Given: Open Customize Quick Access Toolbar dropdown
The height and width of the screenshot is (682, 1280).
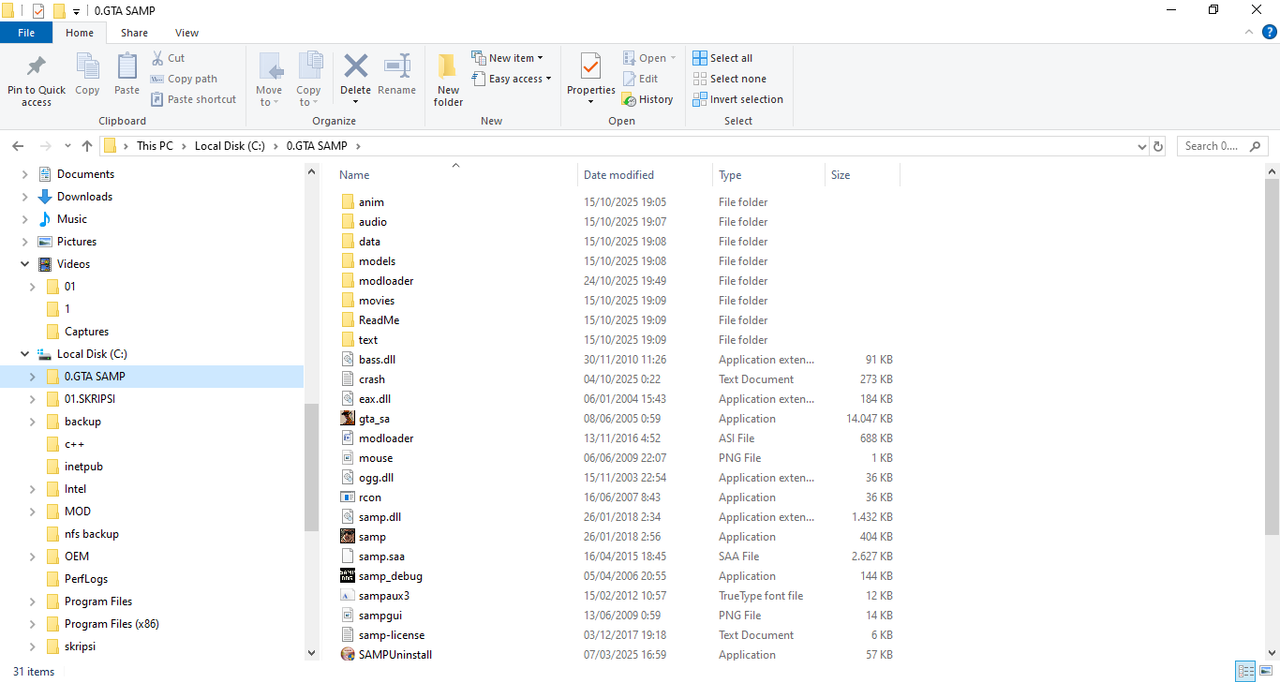Looking at the screenshot, I should pyautogui.click(x=77, y=12).
